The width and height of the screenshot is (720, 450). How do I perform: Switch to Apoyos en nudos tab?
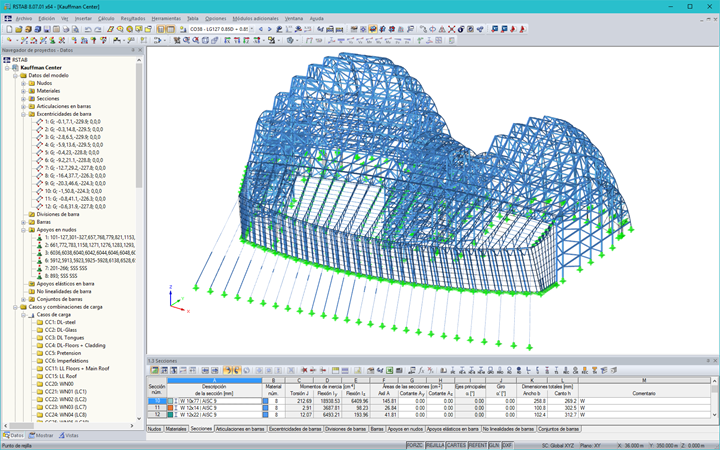(405, 429)
